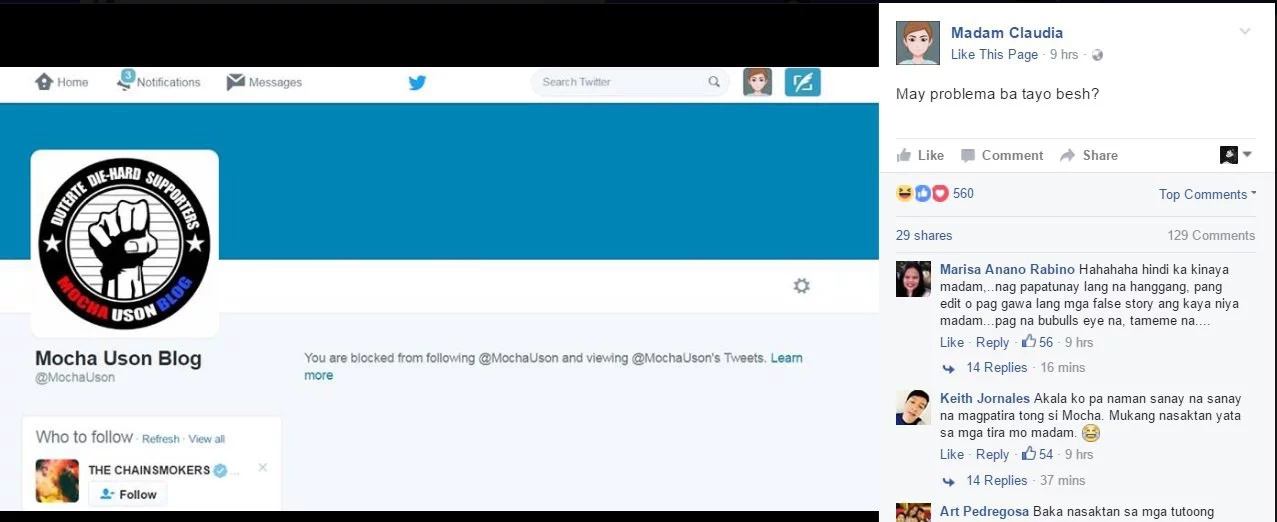Like Marisa Anano Rabino's comment
The image size is (1277, 522).
point(952,342)
